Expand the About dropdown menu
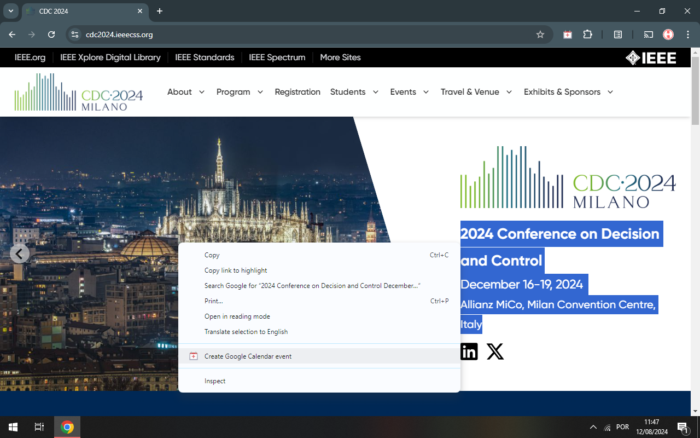 186,92
